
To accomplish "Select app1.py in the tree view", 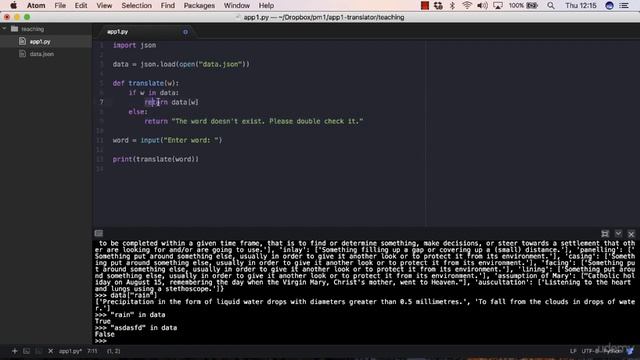I will (x=40, y=42).
